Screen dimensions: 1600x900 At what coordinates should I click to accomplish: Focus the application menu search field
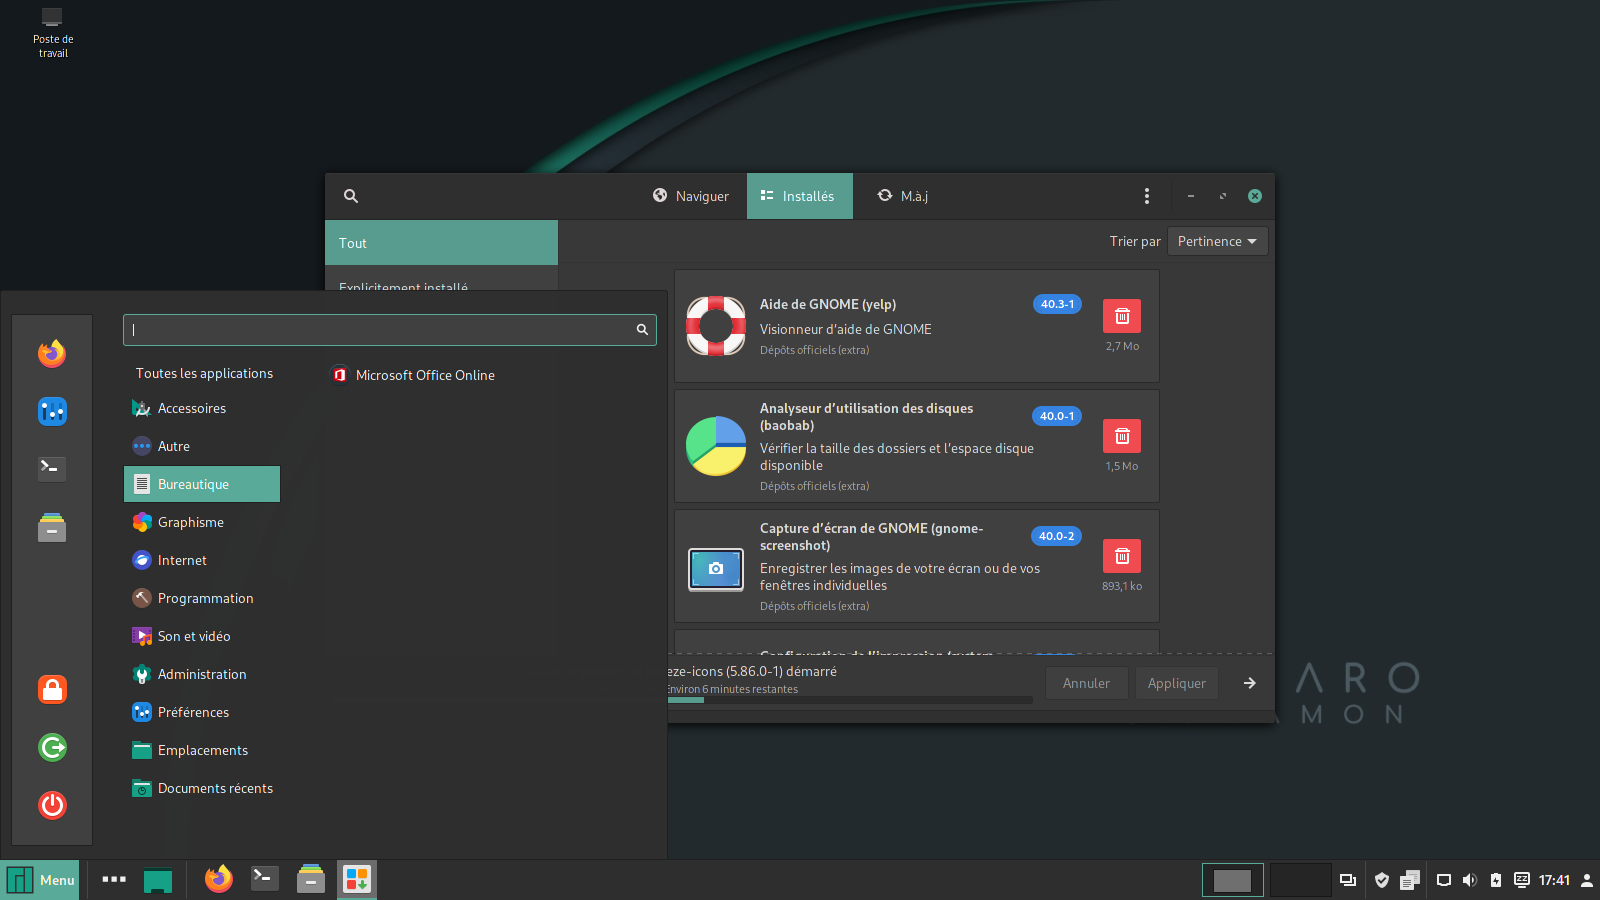click(x=380, y=330)
